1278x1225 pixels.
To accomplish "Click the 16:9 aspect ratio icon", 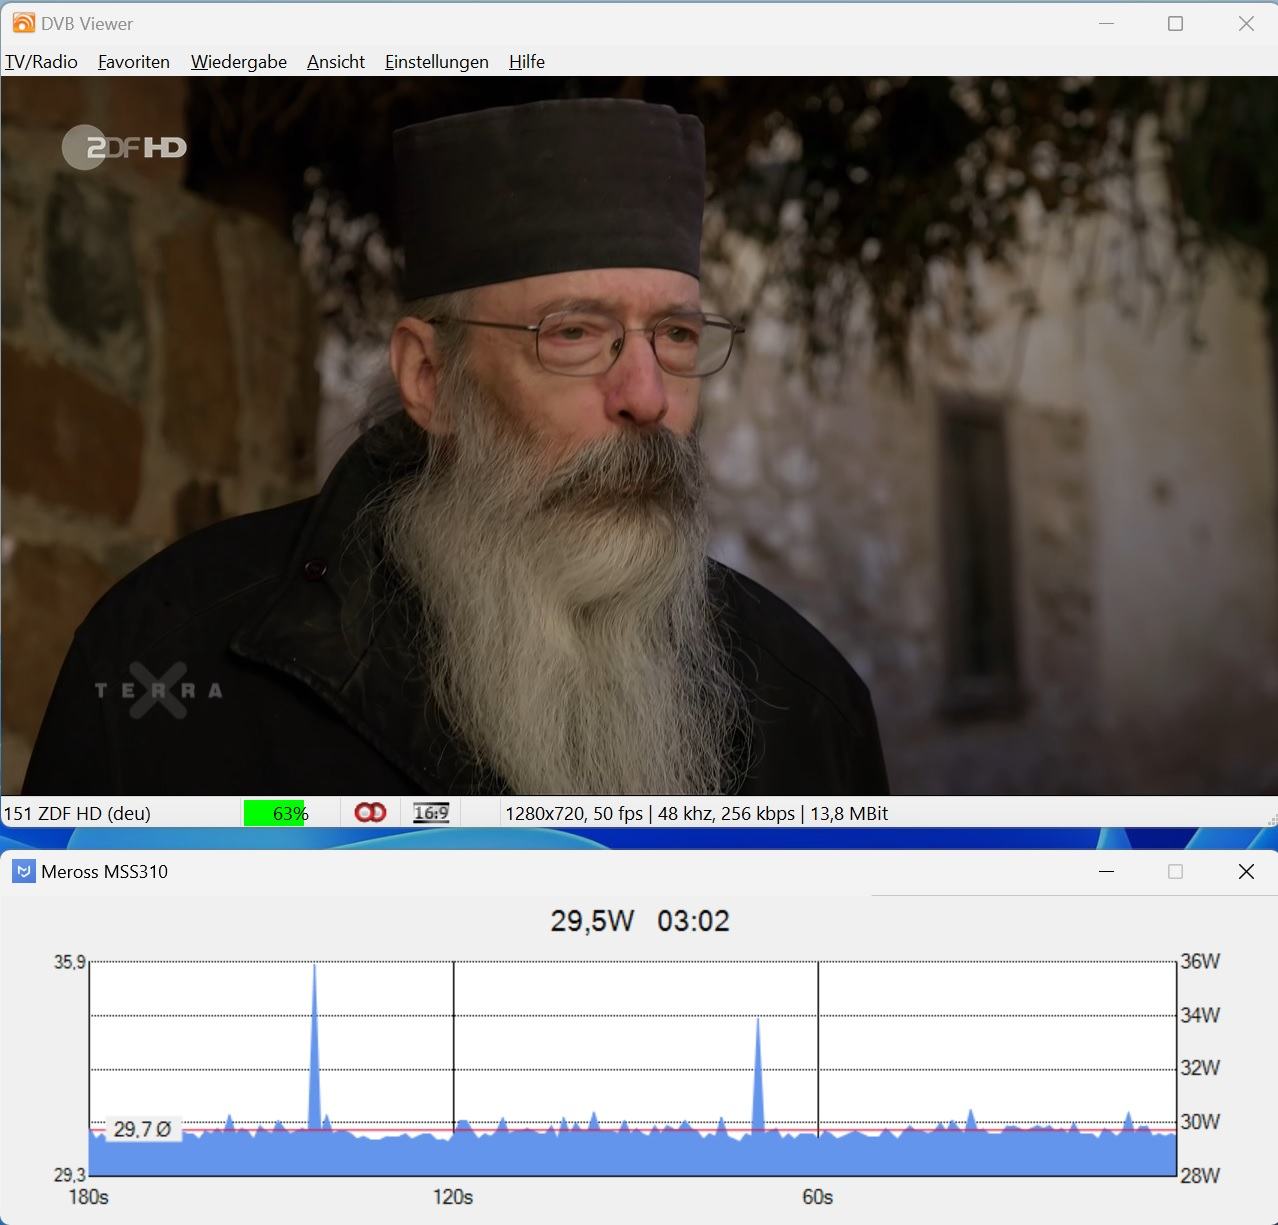I will (431, 813).
